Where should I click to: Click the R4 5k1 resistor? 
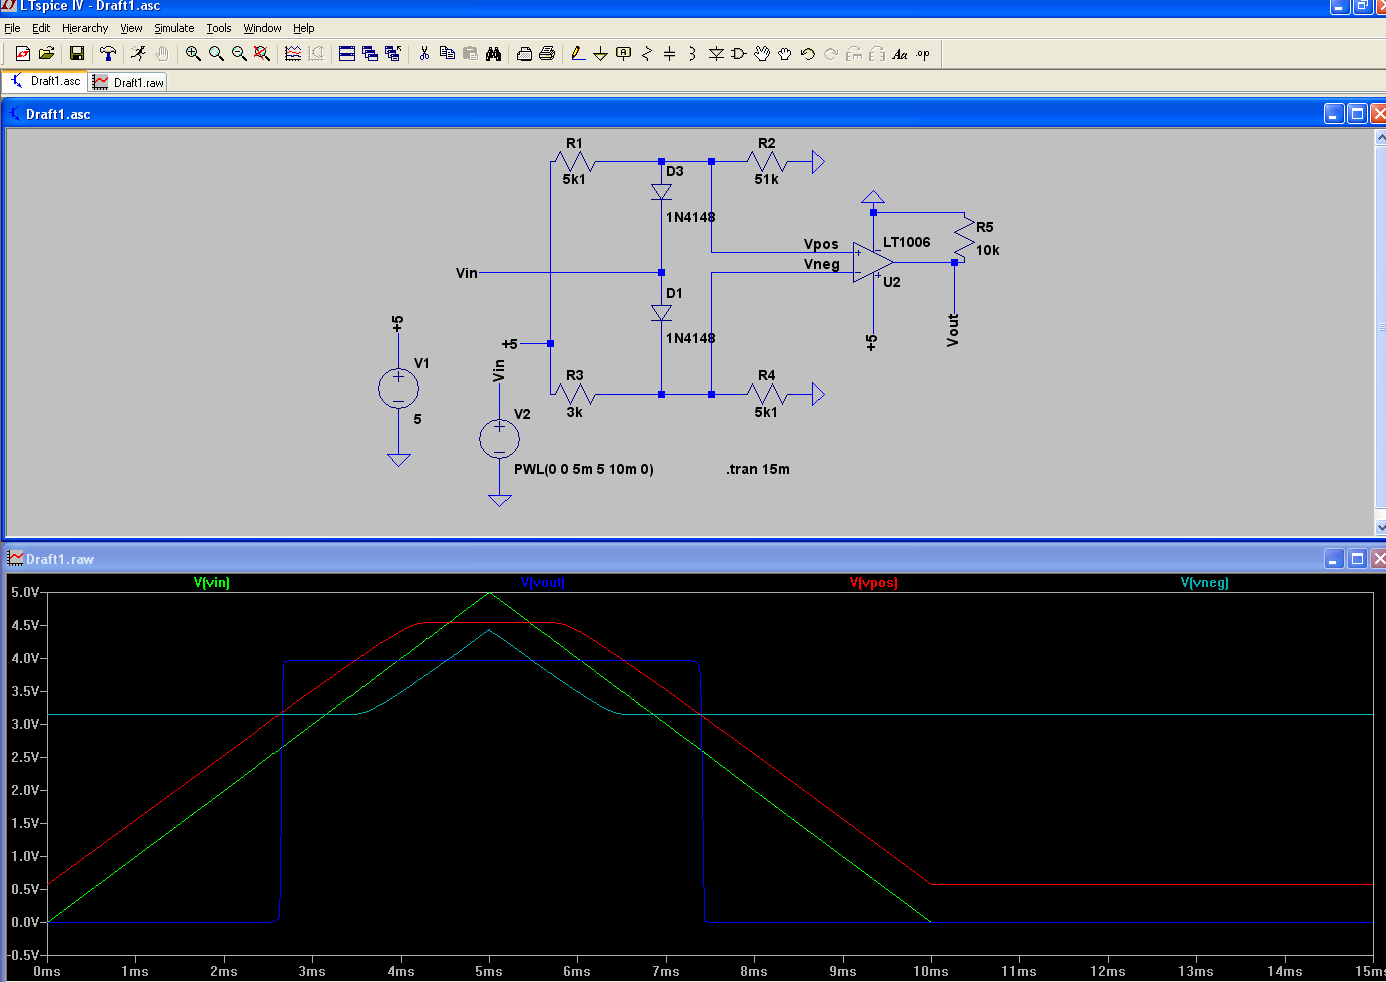pos(767,394)
